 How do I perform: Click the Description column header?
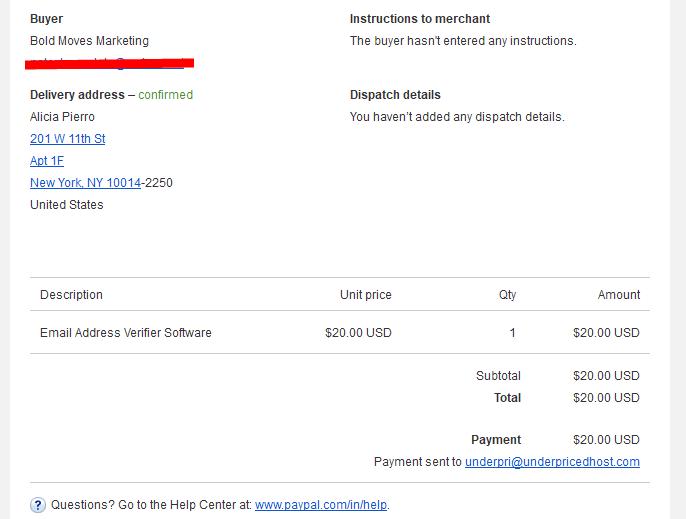point(71,295)
